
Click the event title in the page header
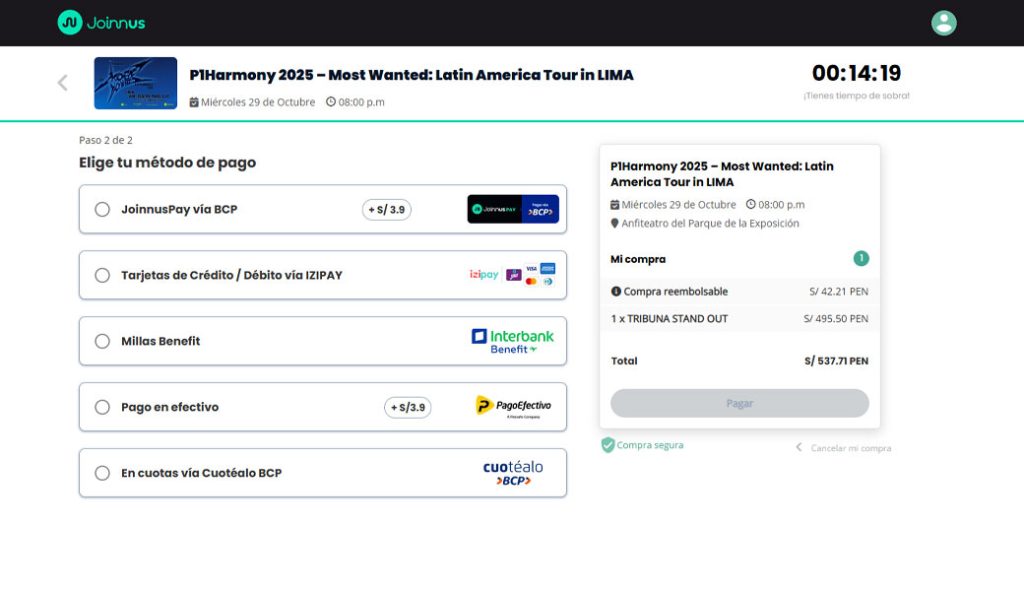tap(411, 75)
